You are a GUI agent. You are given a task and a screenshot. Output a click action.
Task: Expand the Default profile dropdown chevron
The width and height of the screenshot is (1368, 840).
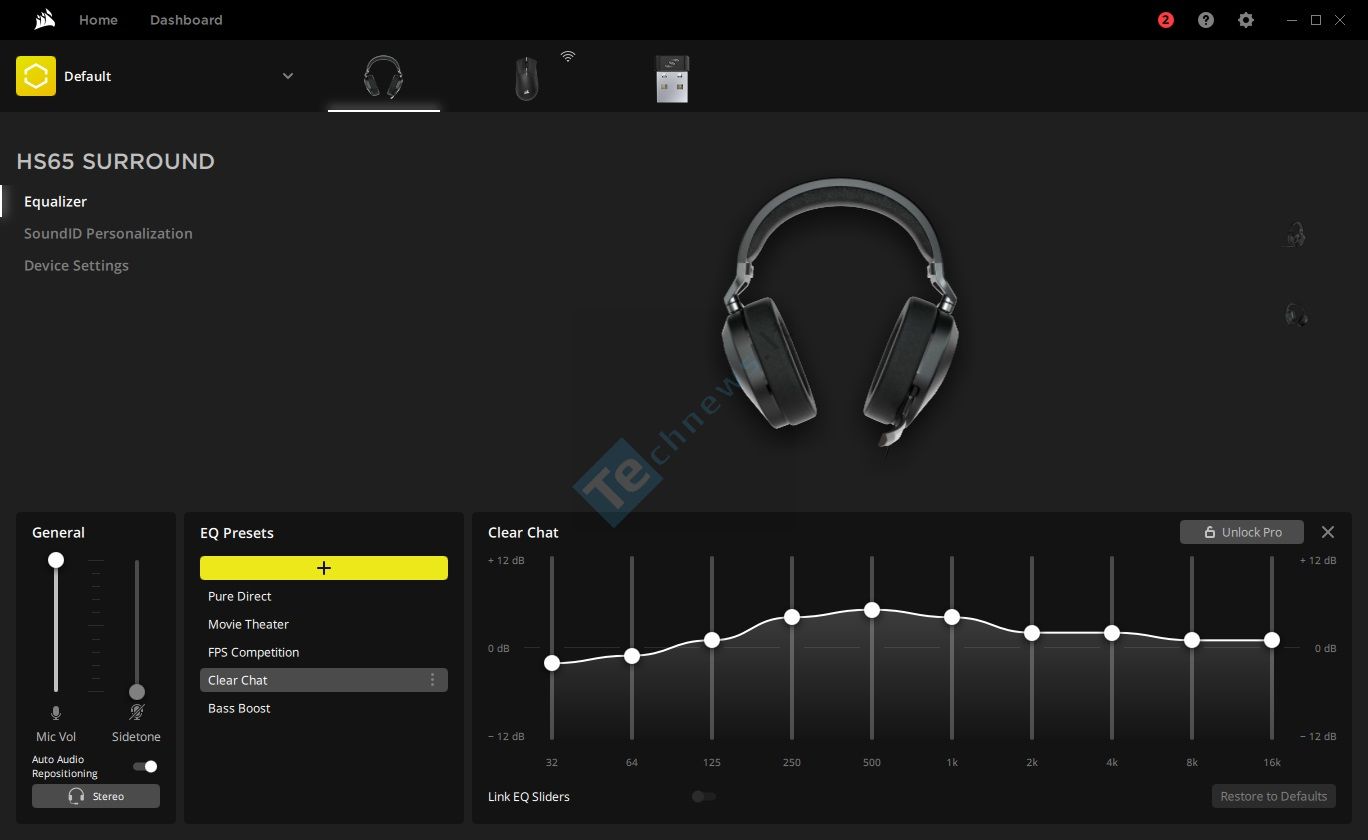point(288,76)
